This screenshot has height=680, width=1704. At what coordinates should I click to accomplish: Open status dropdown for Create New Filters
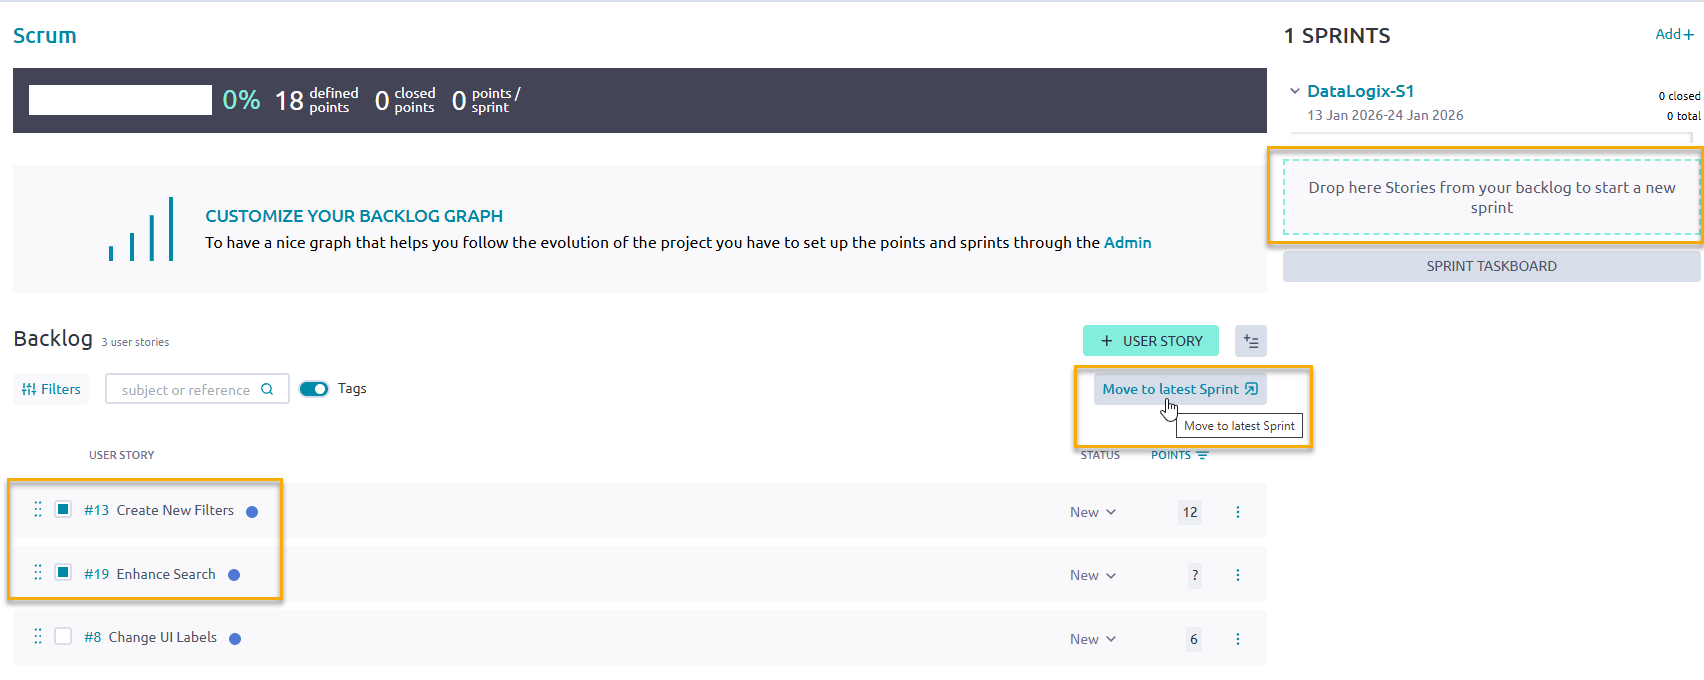click(1092, 512)
